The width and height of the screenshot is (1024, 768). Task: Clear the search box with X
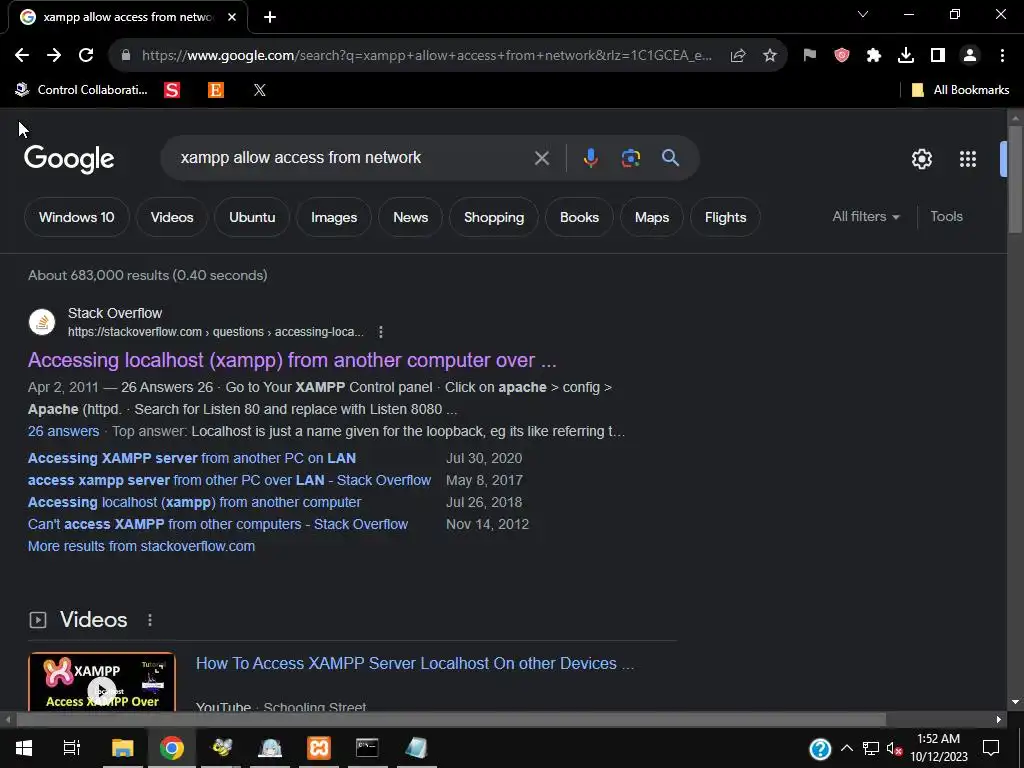coord(541,158)
